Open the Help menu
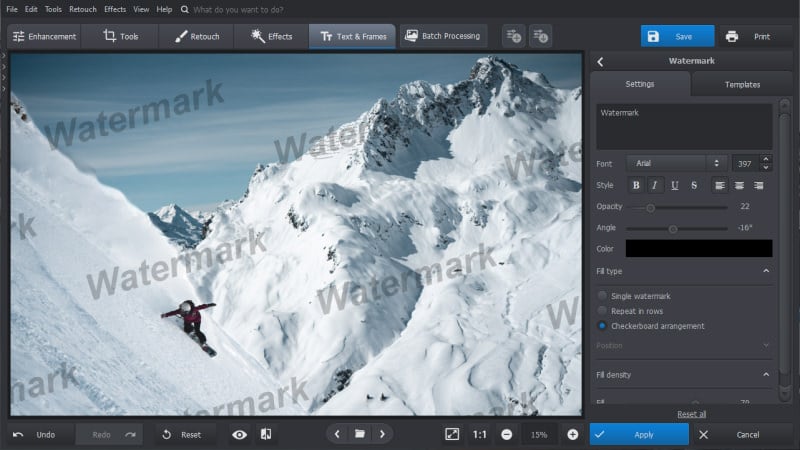800x450 pixels. coord(164,9)
